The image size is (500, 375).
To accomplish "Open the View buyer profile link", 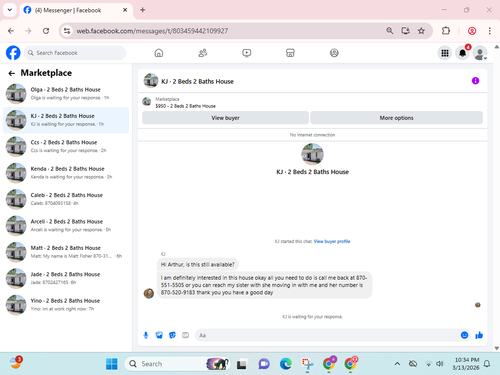I will coord(332,241).
